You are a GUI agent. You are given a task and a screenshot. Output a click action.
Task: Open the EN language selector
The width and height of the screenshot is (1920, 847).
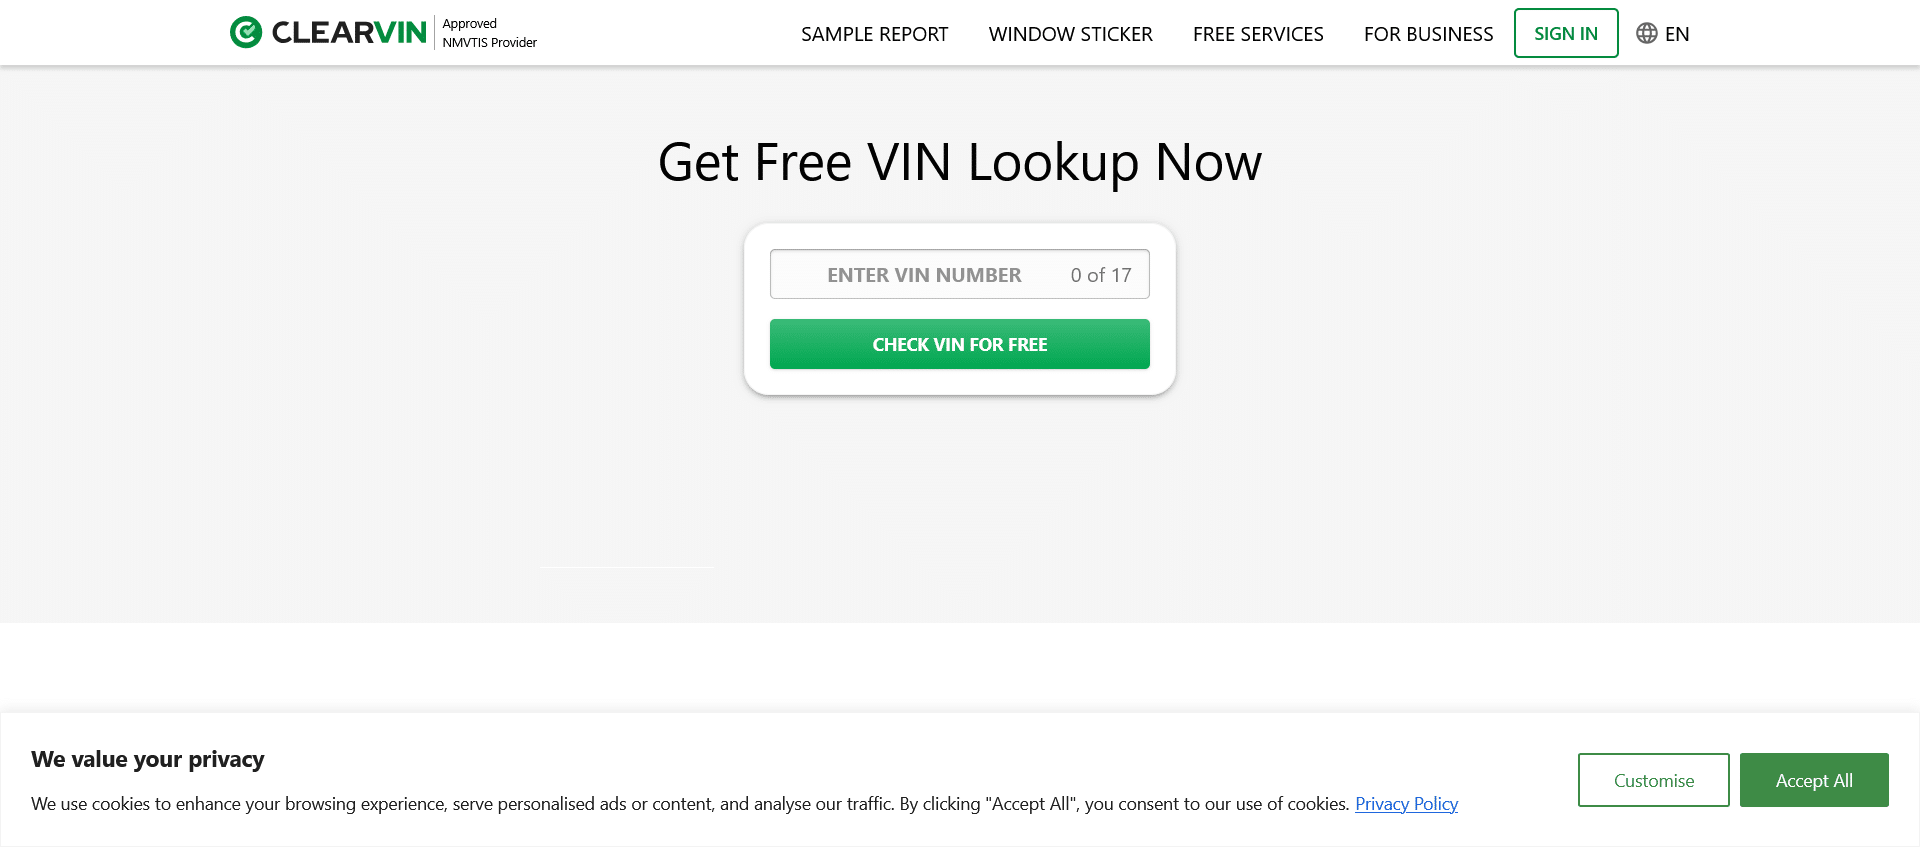pyautogui.click(x=1677, y=34)
